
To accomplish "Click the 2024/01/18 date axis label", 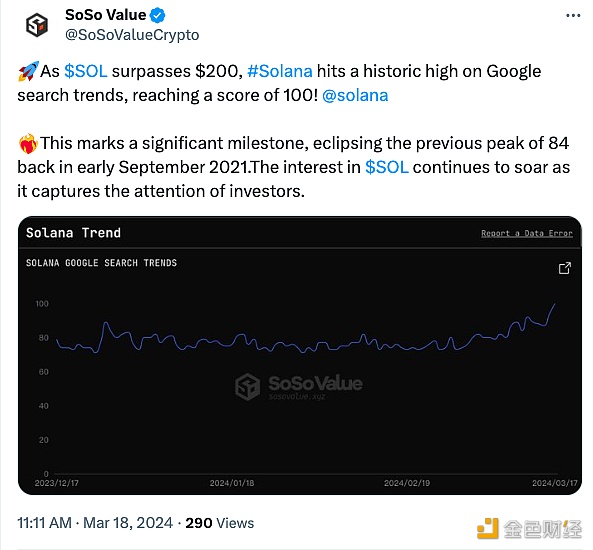I will pyautogui.click(x=232, y=483).
